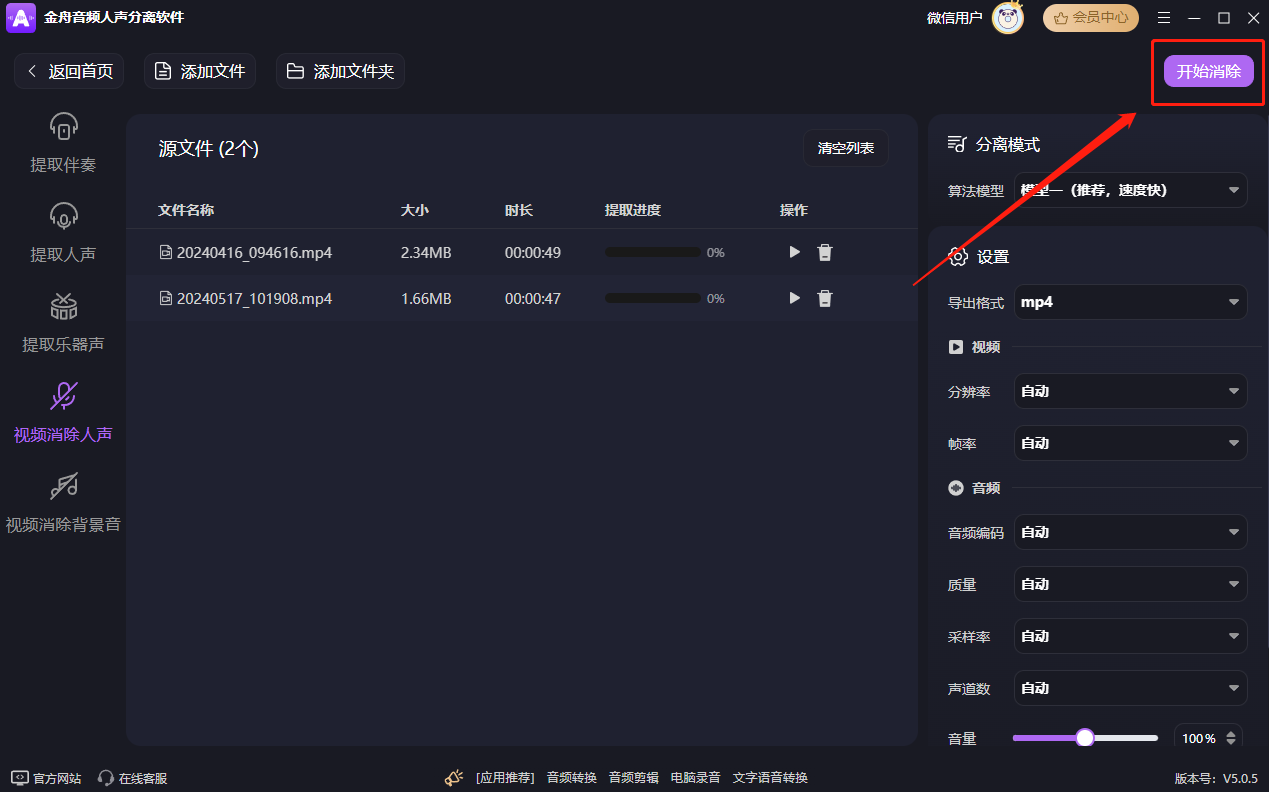1269x792 pixels.
Task: Click version label 版本号：V5.0.5
Action: (1216, 778)
